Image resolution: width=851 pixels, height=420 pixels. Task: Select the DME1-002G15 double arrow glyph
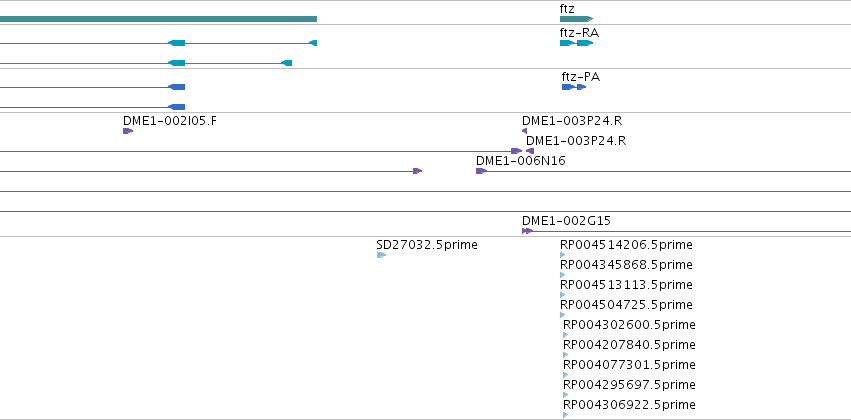528,231
